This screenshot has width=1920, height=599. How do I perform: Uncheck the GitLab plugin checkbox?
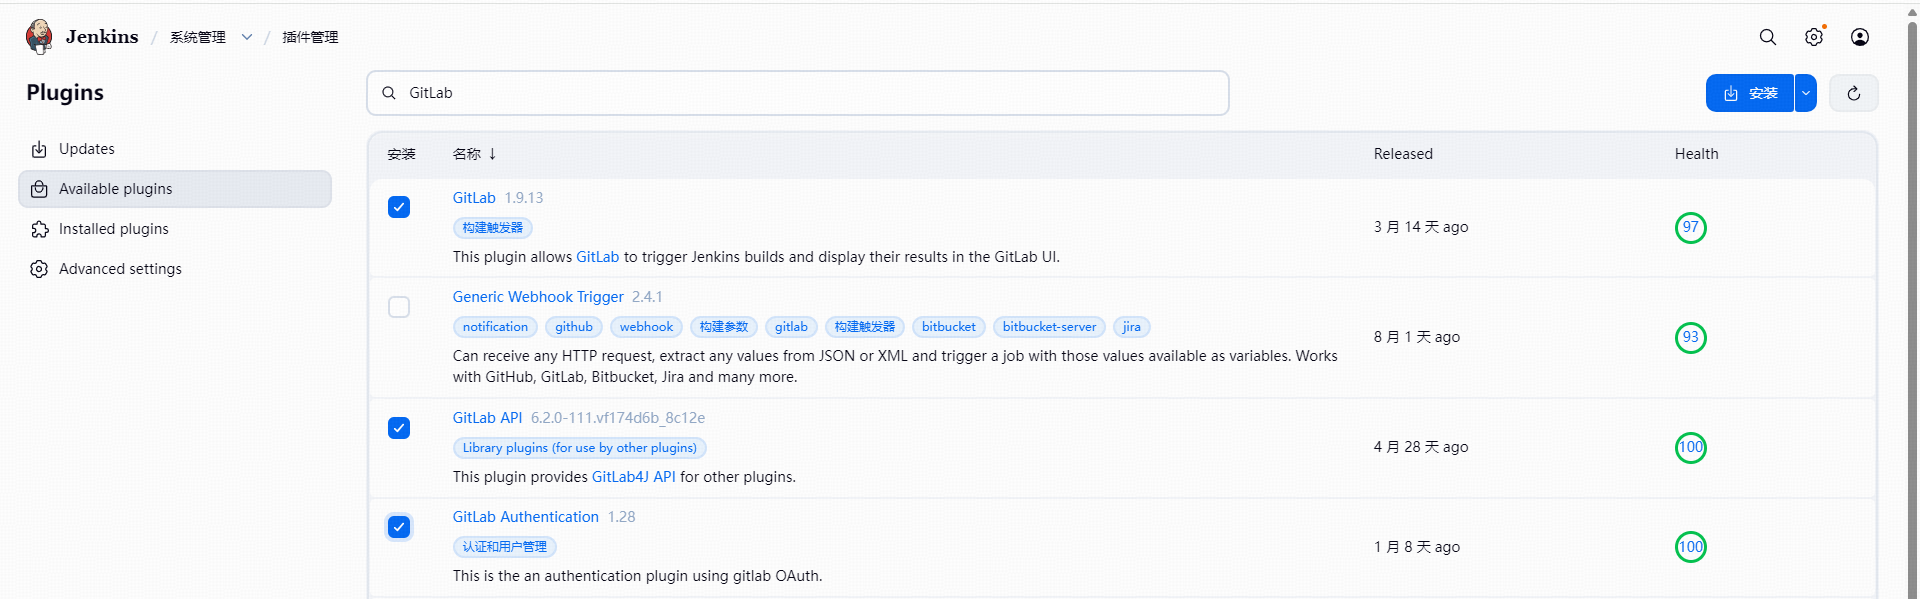tap(399, 207)
